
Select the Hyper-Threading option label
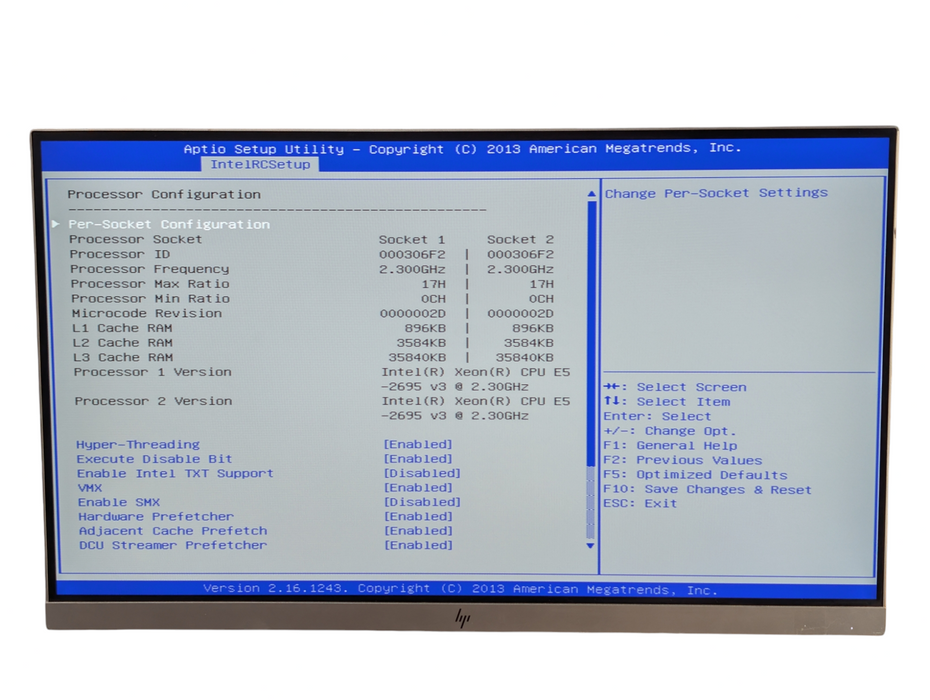[138, 444]
